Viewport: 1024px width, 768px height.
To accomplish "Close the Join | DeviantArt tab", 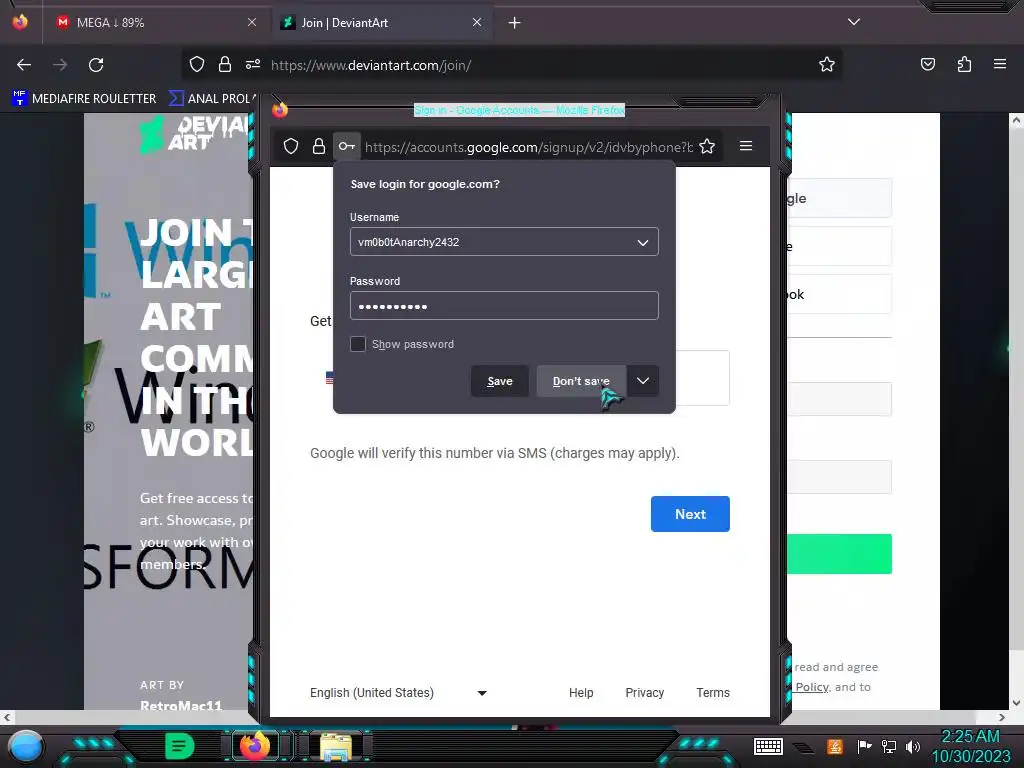I will click(x=477, y=22).
